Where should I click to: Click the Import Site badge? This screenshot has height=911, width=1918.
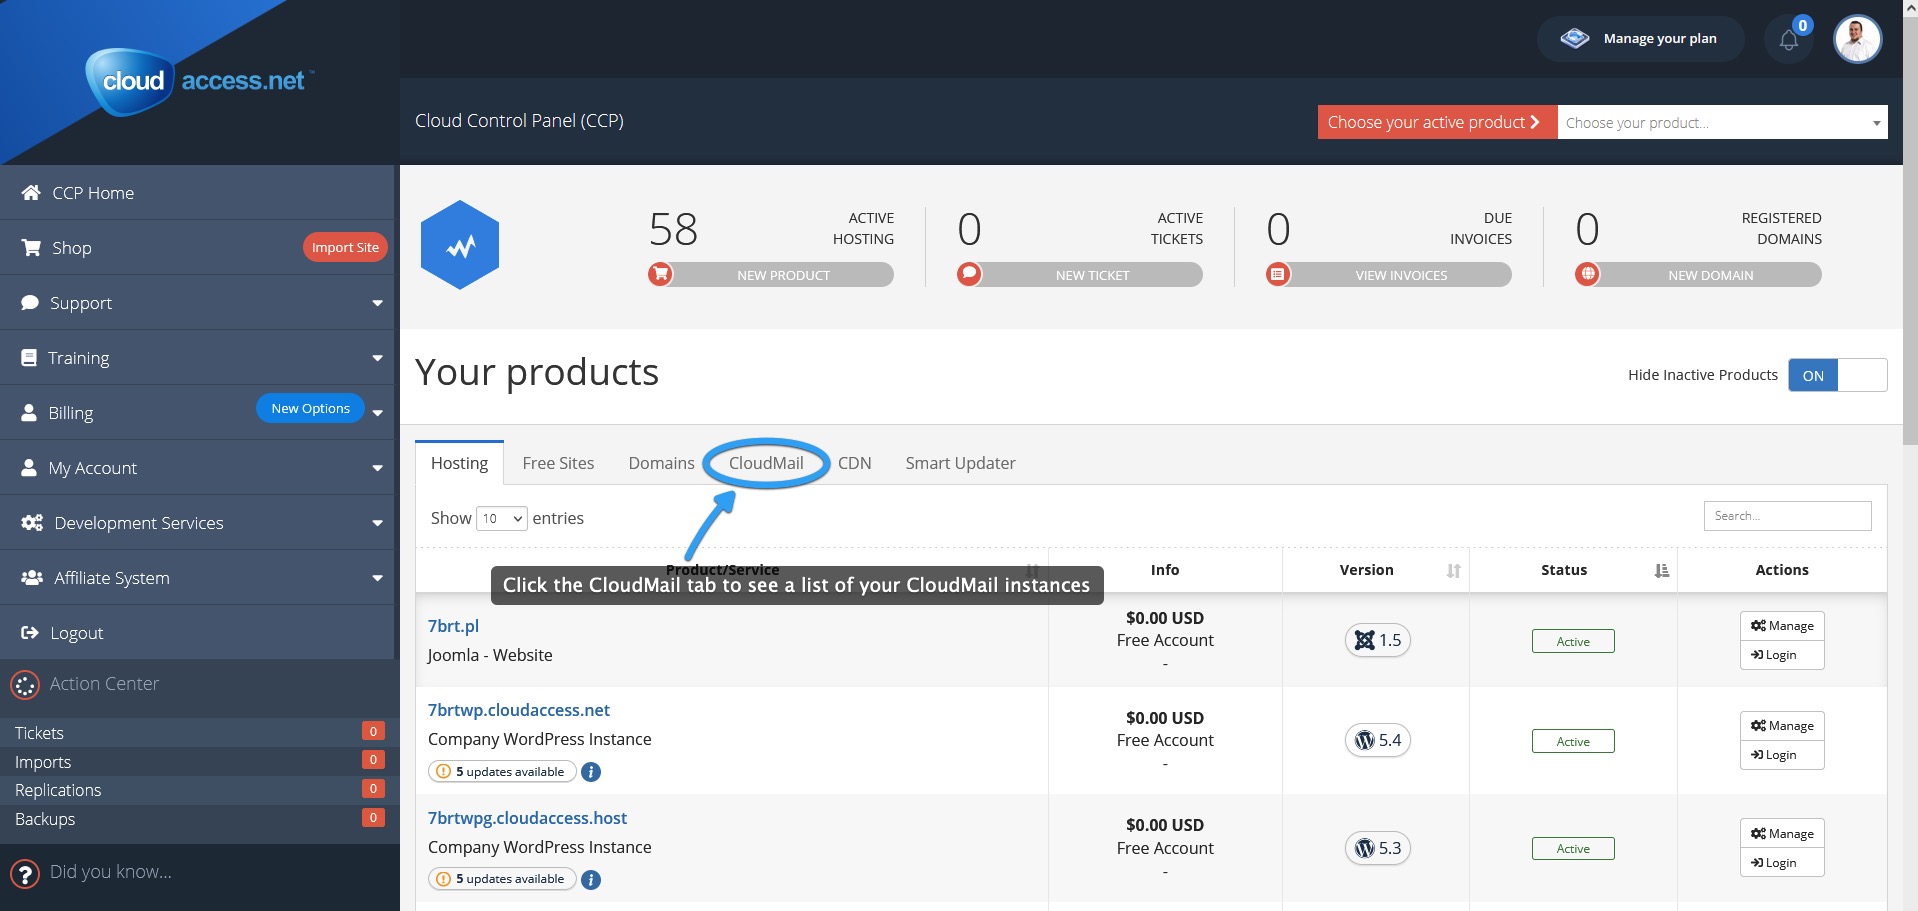click(x=345, y=247)
